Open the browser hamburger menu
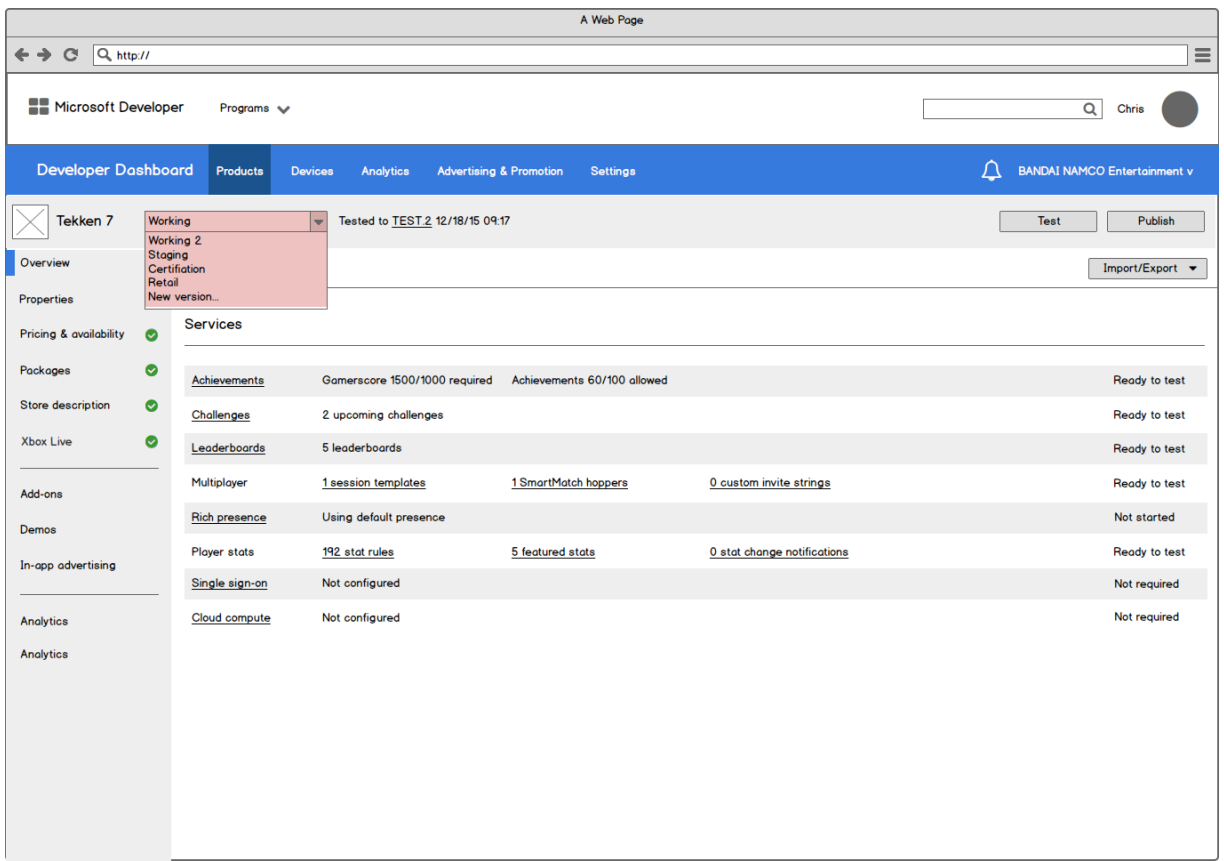This screenshot has height=861, width=1224. click(x=1203, y=55)
